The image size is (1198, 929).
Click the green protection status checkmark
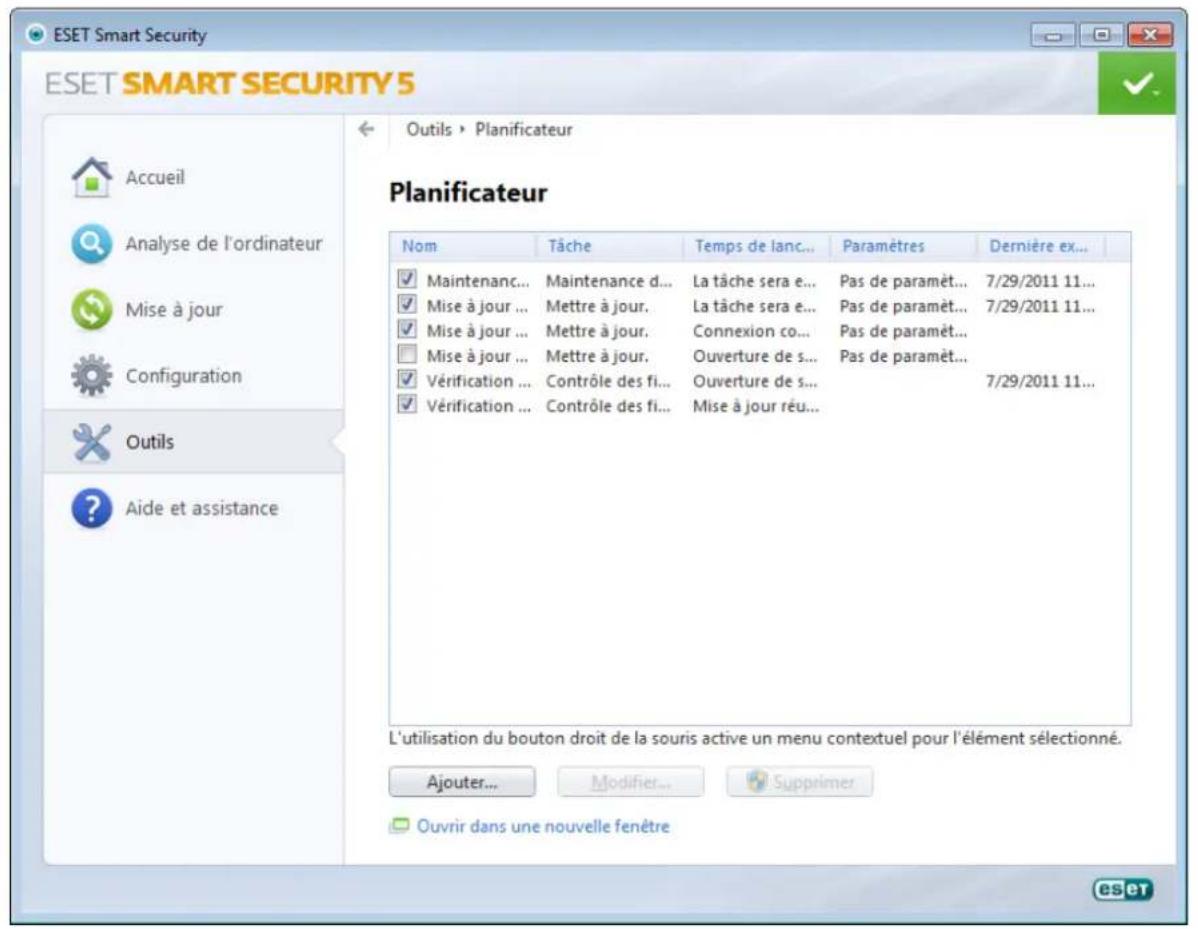pos(1137,84)
